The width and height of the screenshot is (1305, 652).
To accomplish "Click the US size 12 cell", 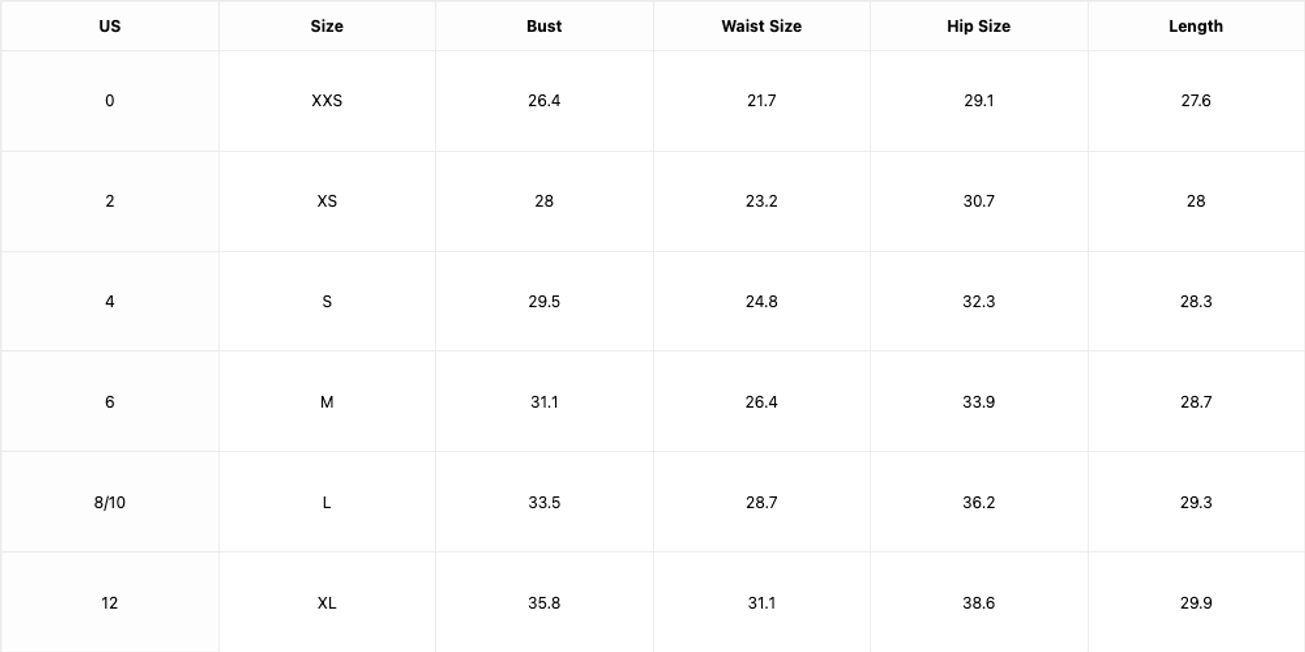I will click(x=110, y=603).
